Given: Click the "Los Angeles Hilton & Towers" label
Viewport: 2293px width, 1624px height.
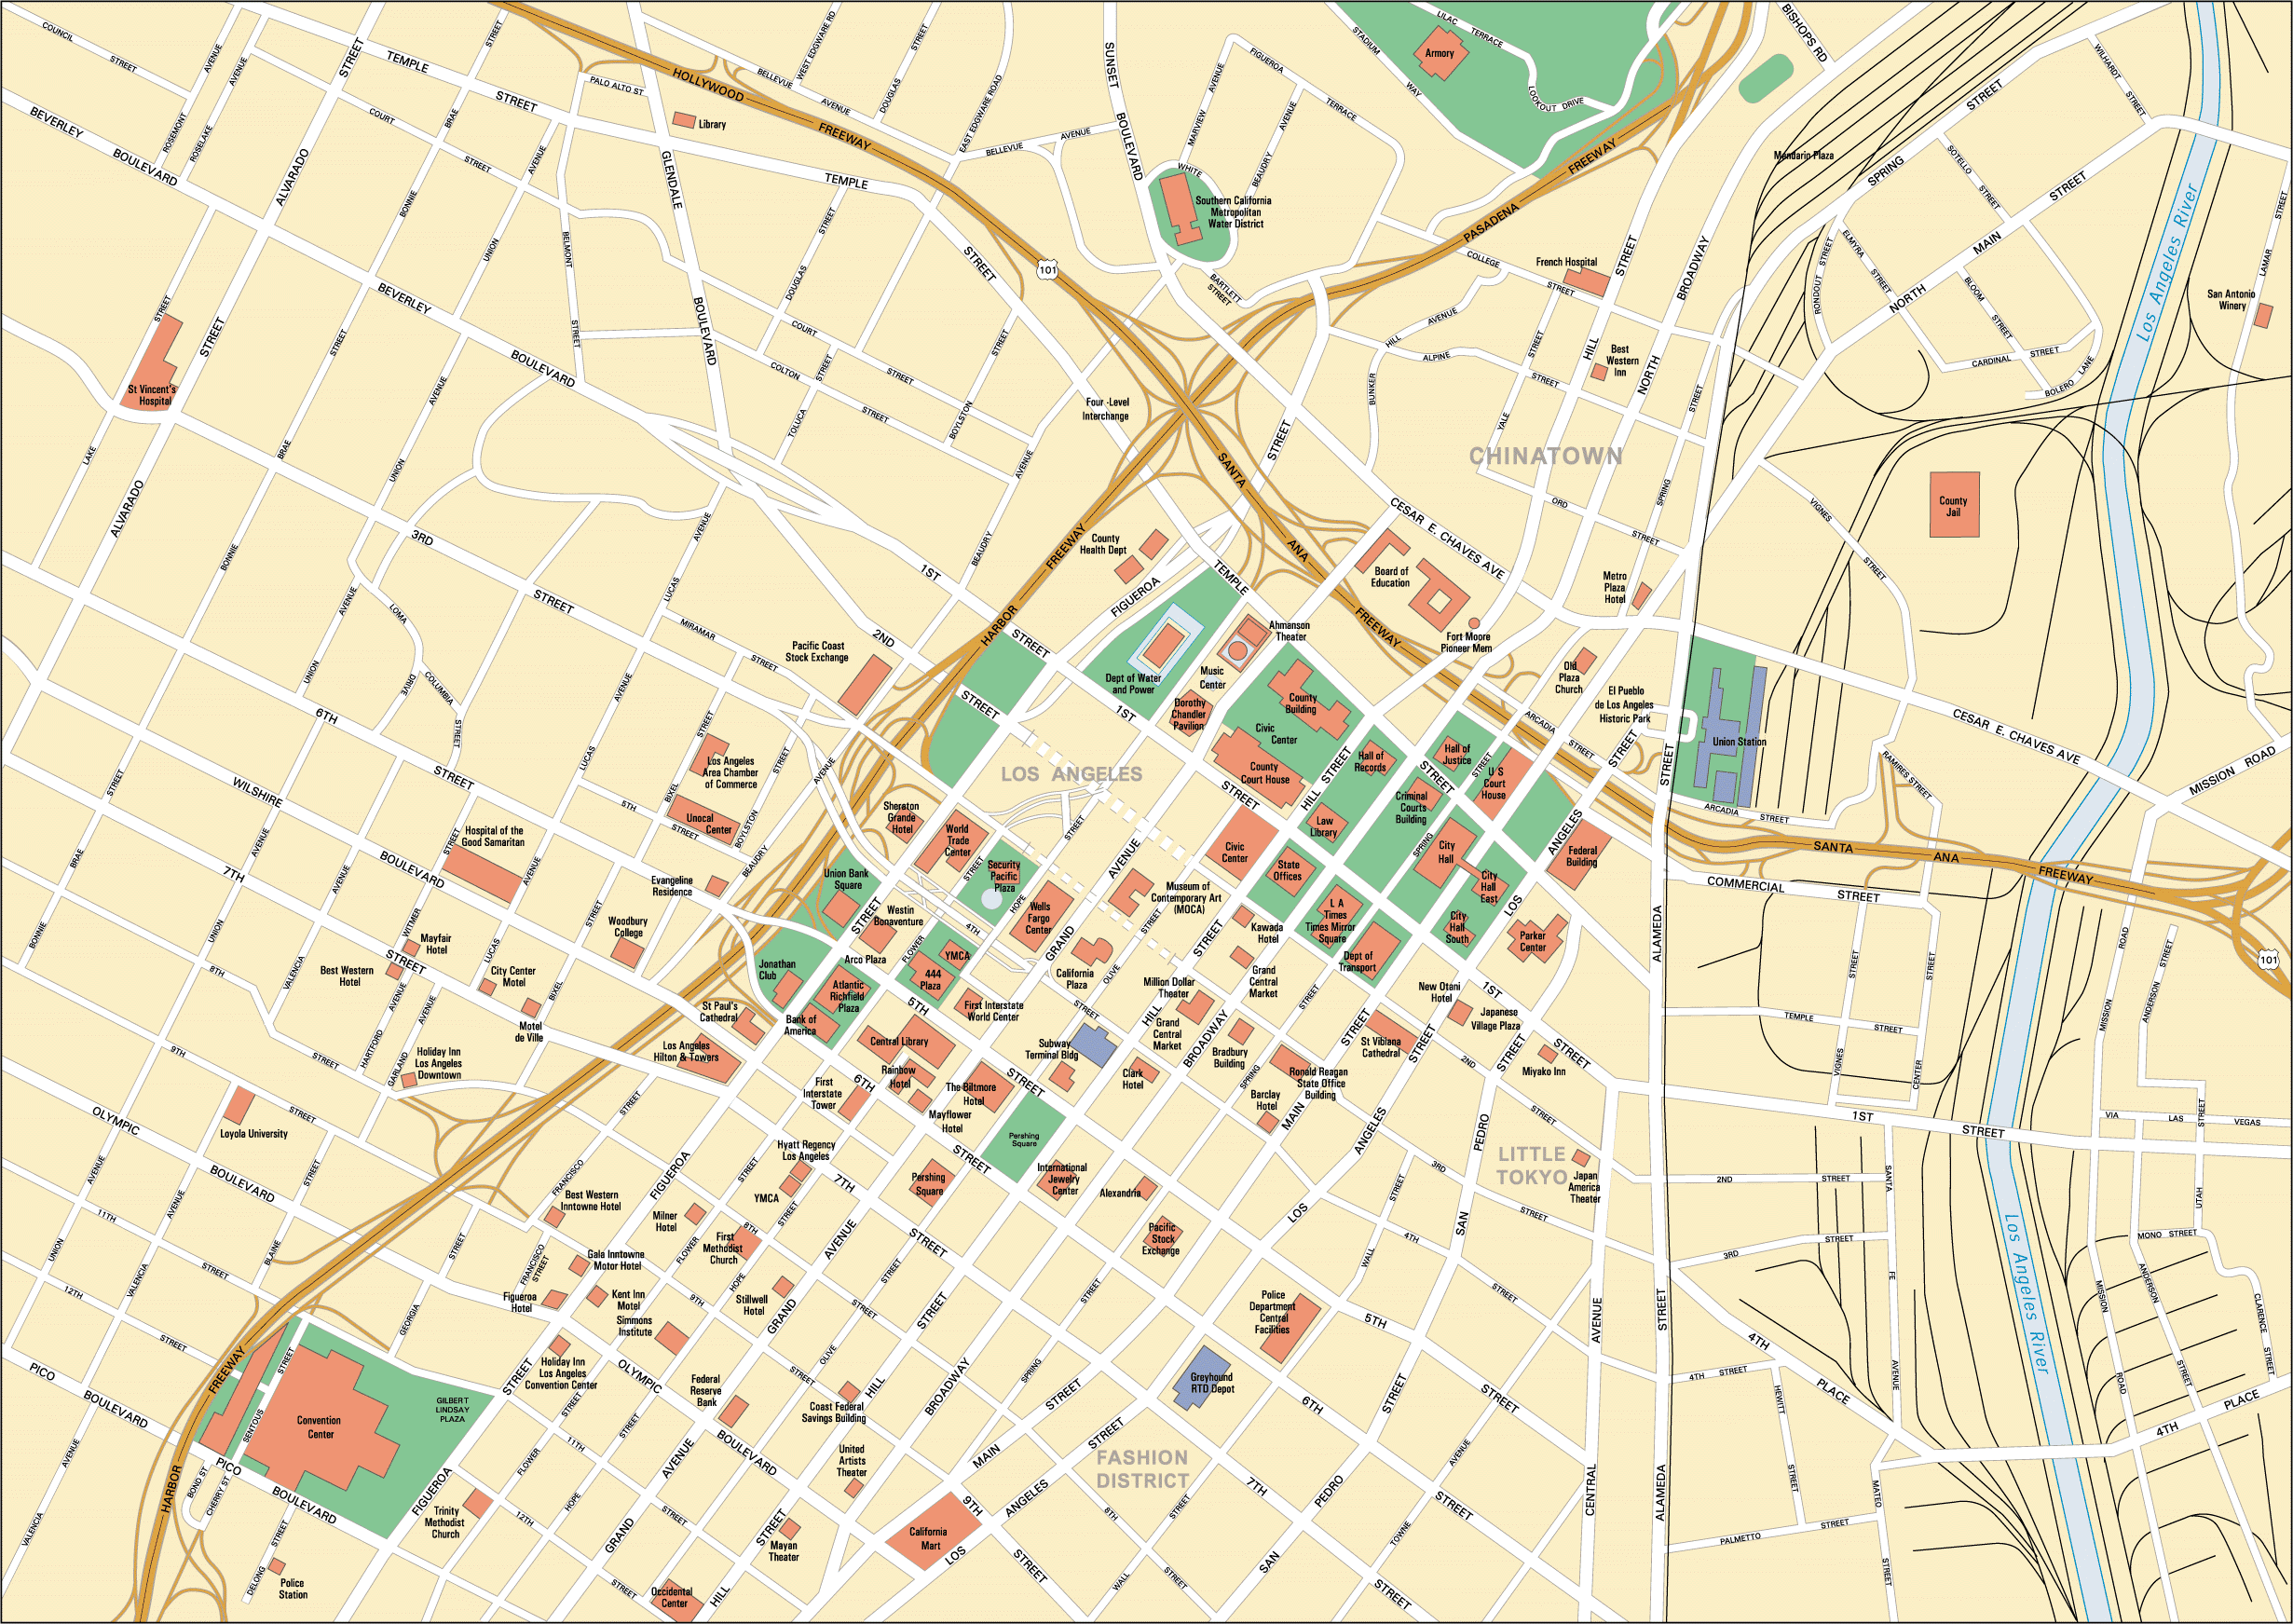Looking at the screenshot, I should pos(685,1051).
